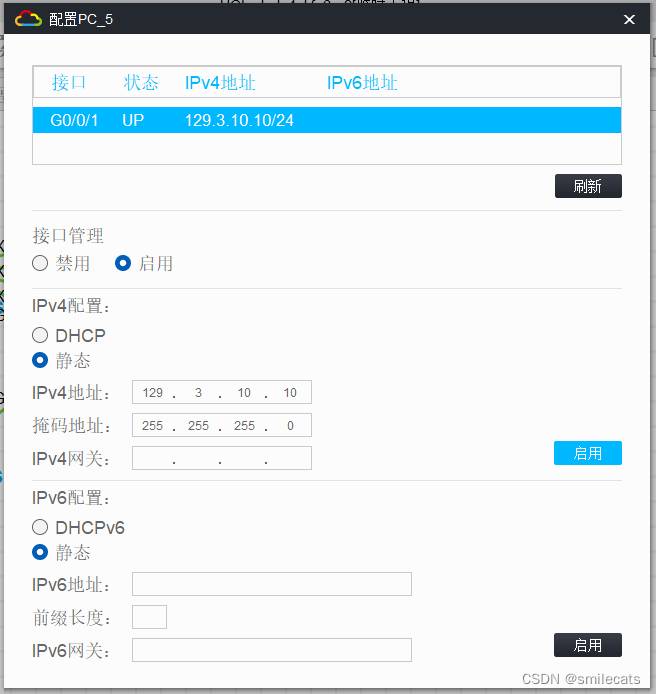Click the IPv6网关 gateway field
Image resolution: width=656 pixels, height=694 pixels.
tap(272, 650)
